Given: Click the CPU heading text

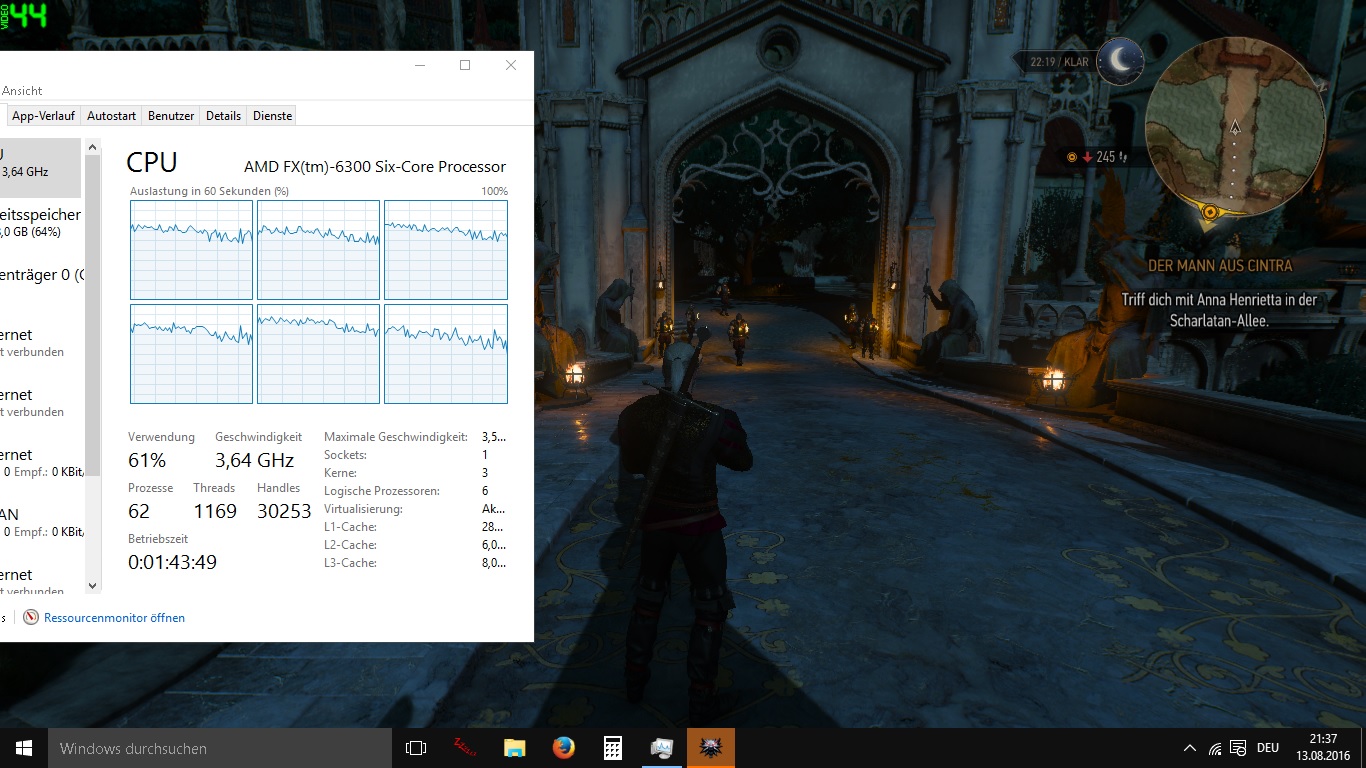Looking at the screenshot, I should tap(152, 162).
